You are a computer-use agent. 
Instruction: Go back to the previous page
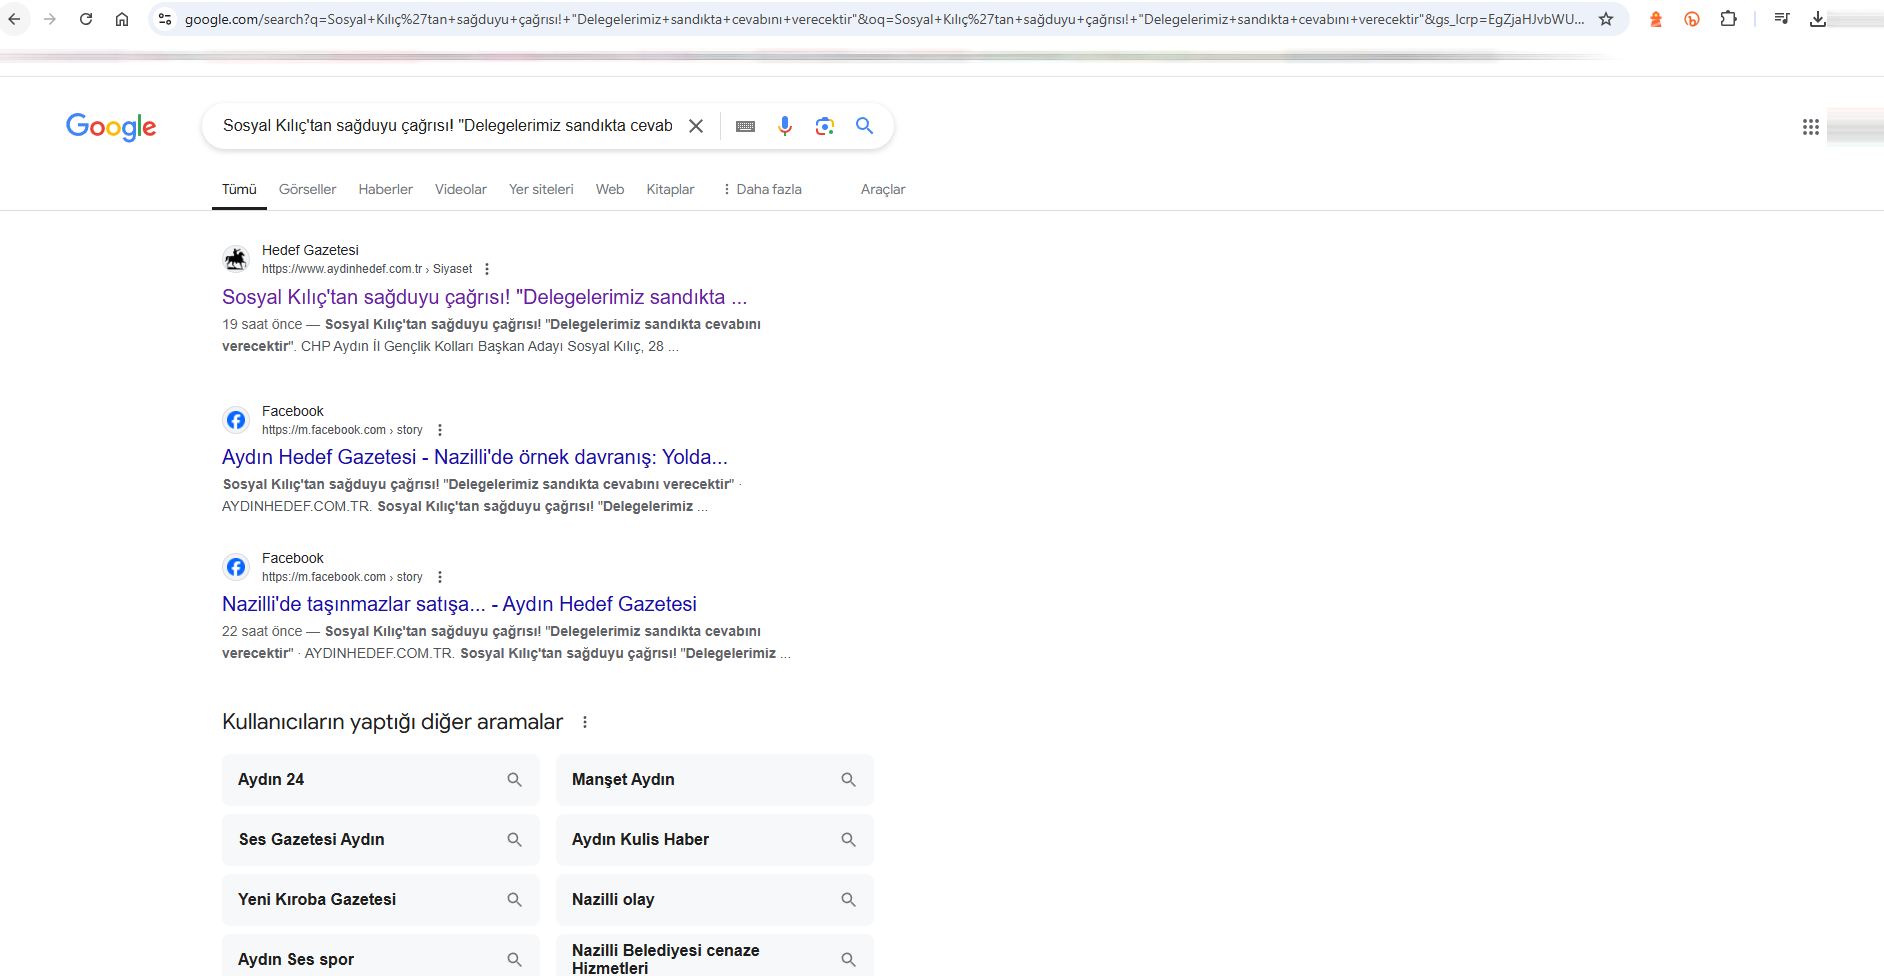click(14, 19)
